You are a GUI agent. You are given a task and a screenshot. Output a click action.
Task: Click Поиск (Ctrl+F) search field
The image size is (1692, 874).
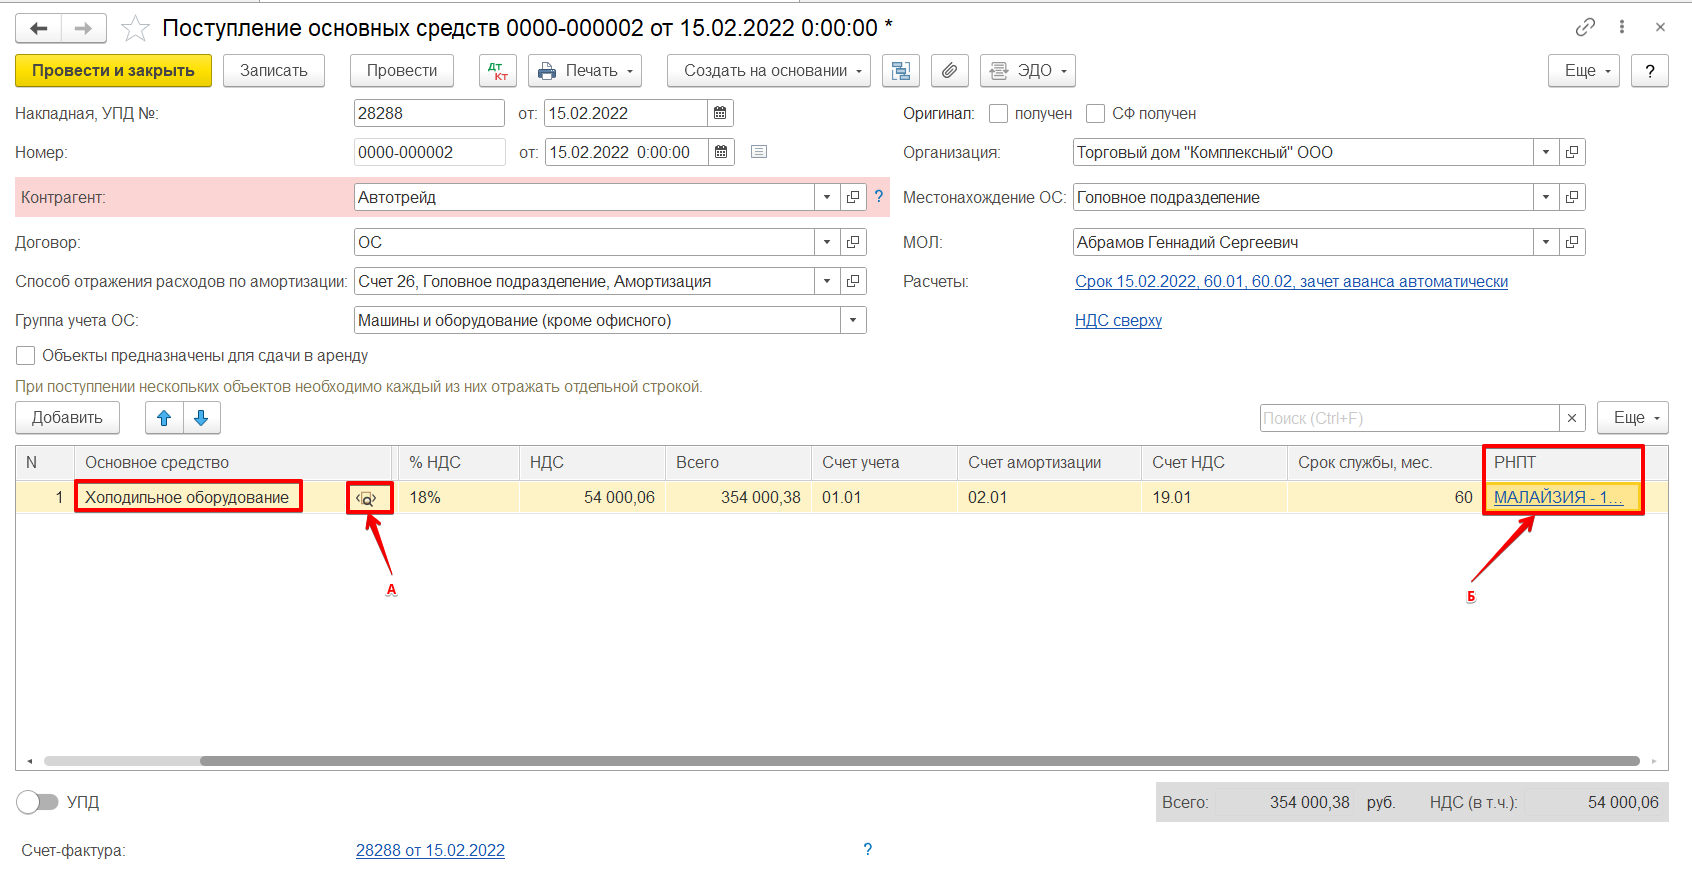(1410, 418)
